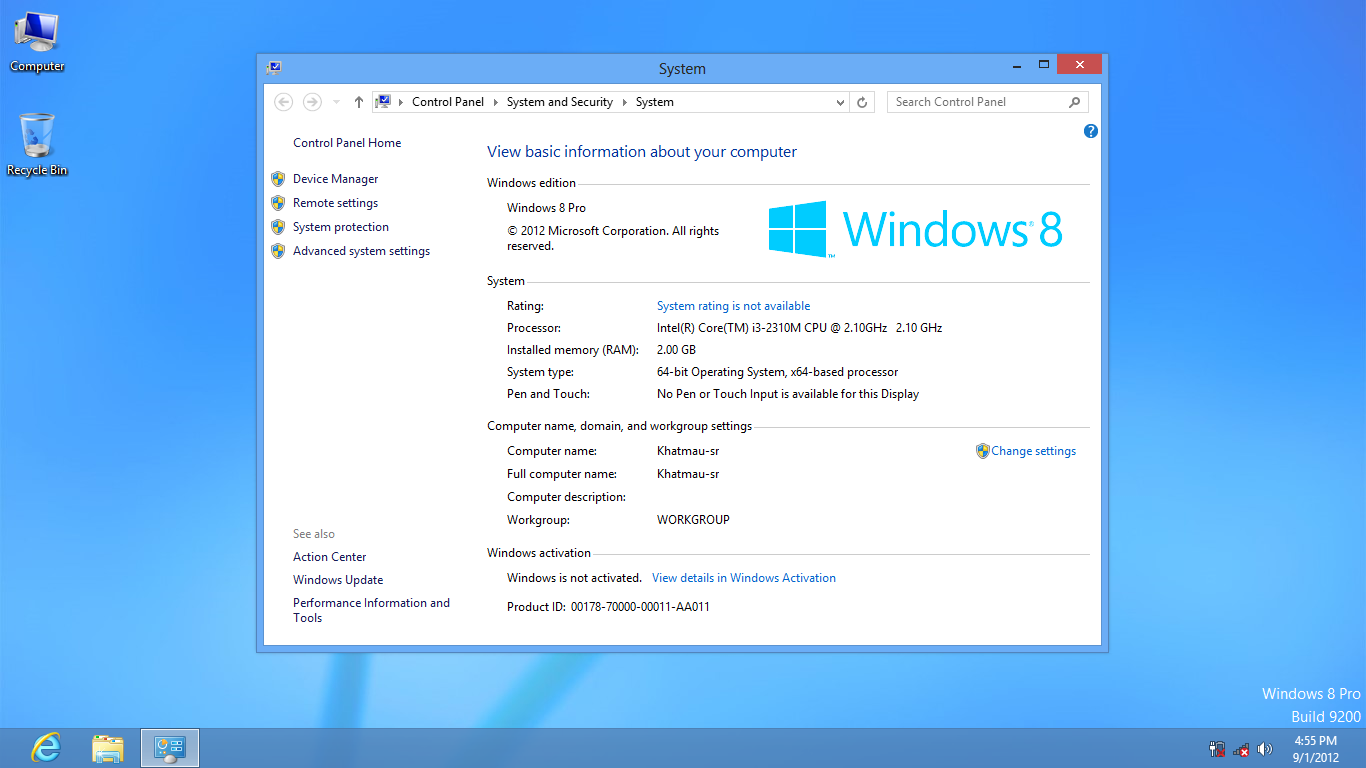
Task: Click the Windows is not activated text
Action: [x=574, y=578]
